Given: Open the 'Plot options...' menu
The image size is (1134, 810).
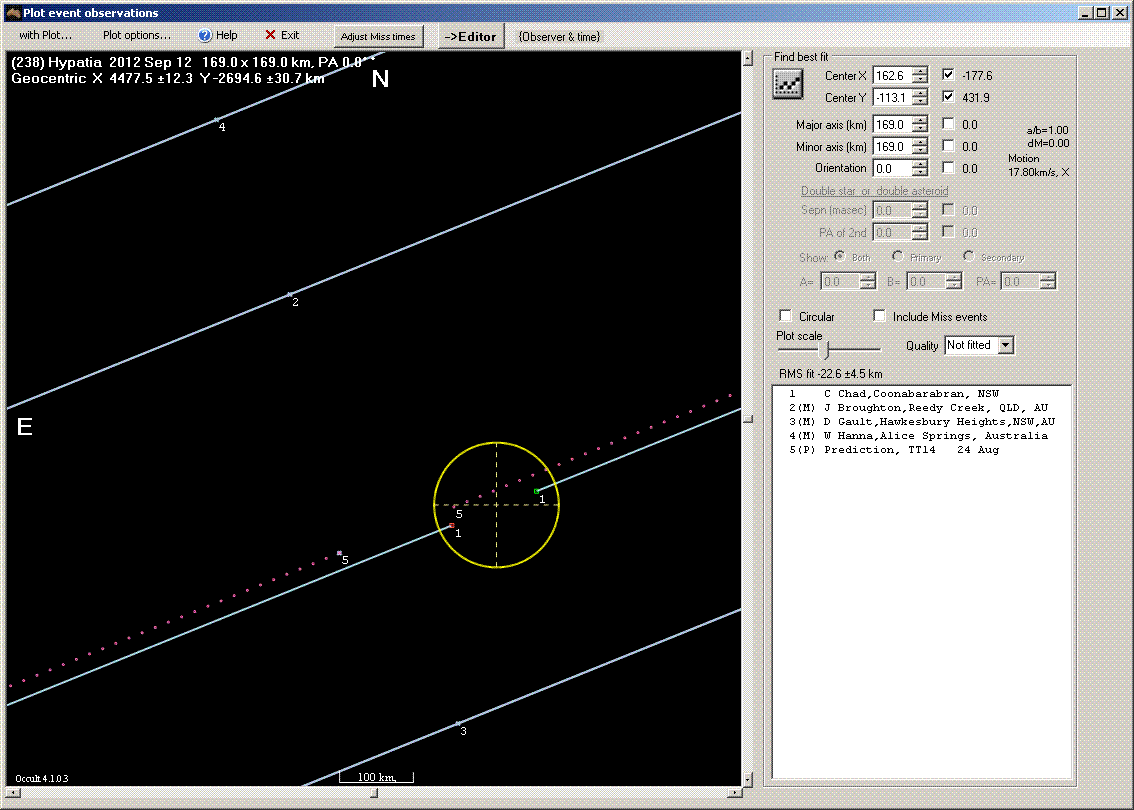Looking at the screenshot, I should coord(137,35).
